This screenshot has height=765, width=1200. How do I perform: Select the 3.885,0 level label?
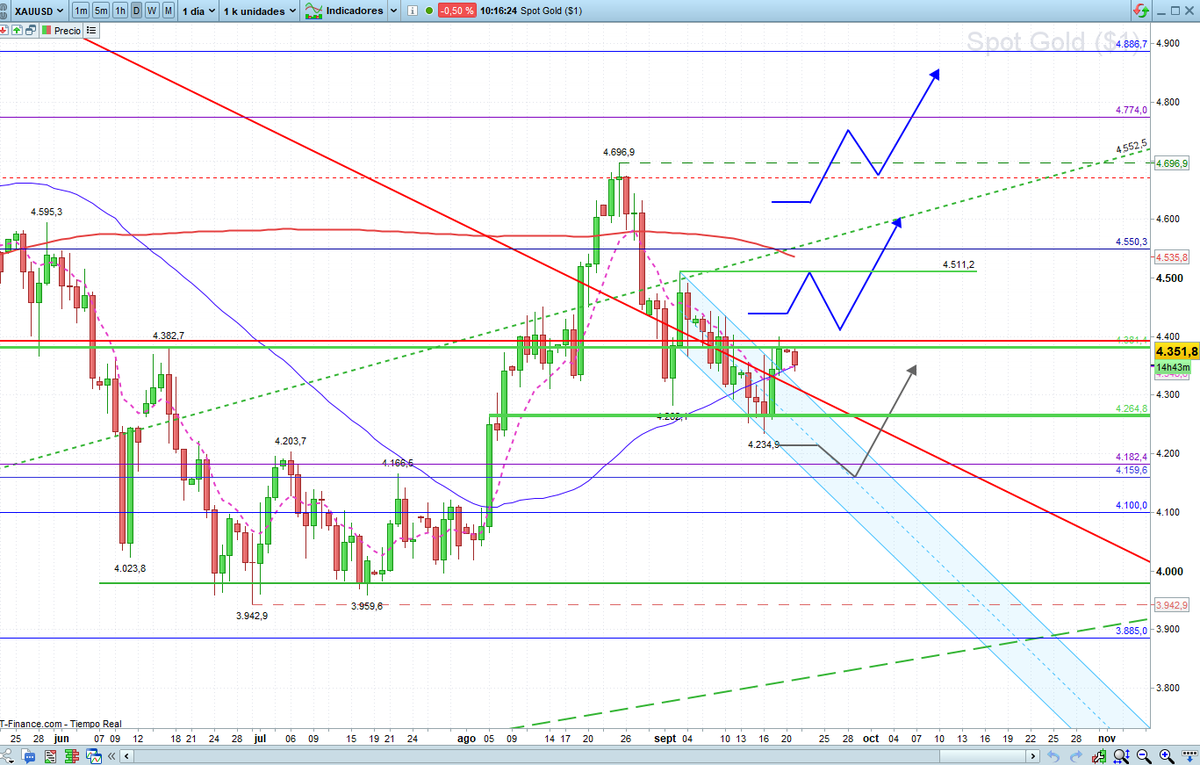click(x=1130, y=632)
